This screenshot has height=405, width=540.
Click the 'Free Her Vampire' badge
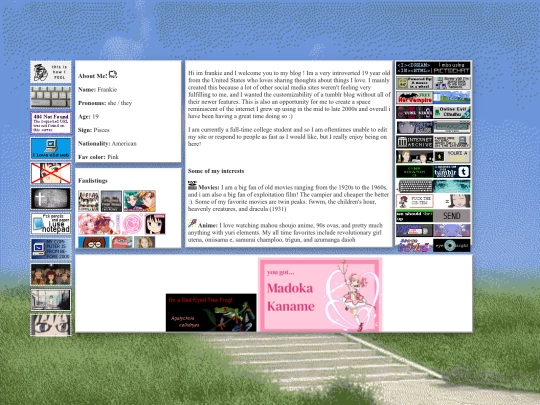414,97
